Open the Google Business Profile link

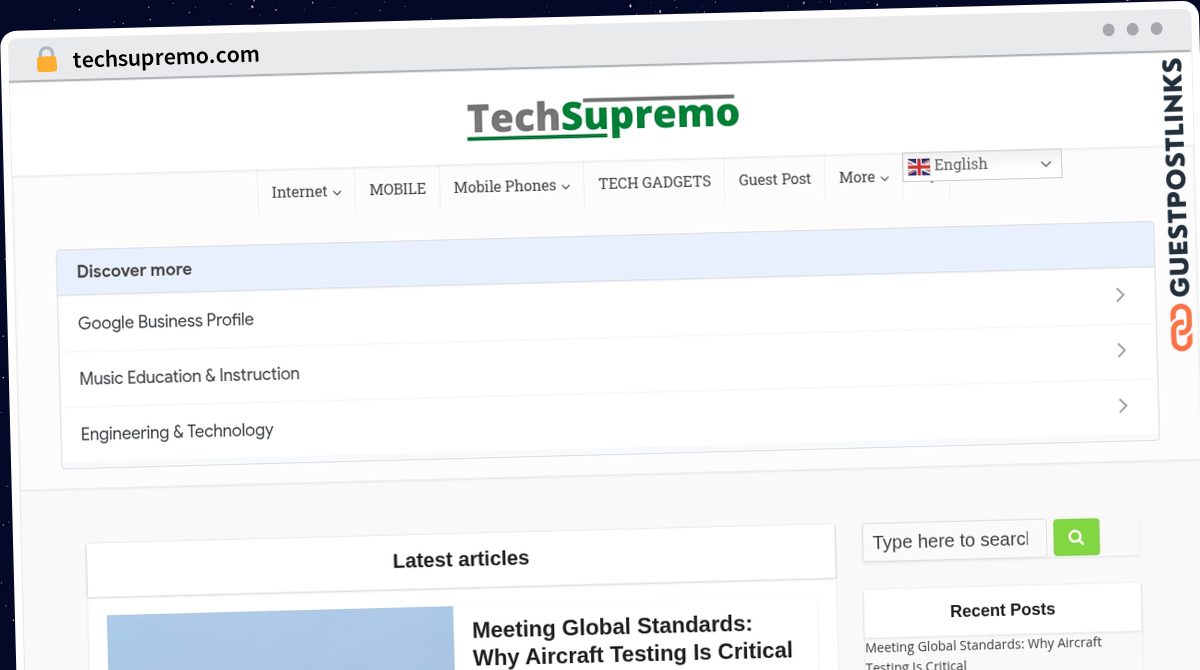166,321
